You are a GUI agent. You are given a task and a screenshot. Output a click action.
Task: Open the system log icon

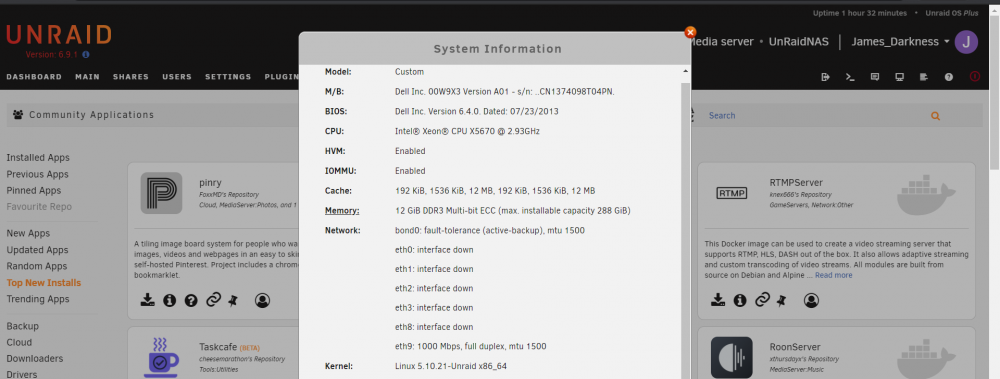point(924,77)
